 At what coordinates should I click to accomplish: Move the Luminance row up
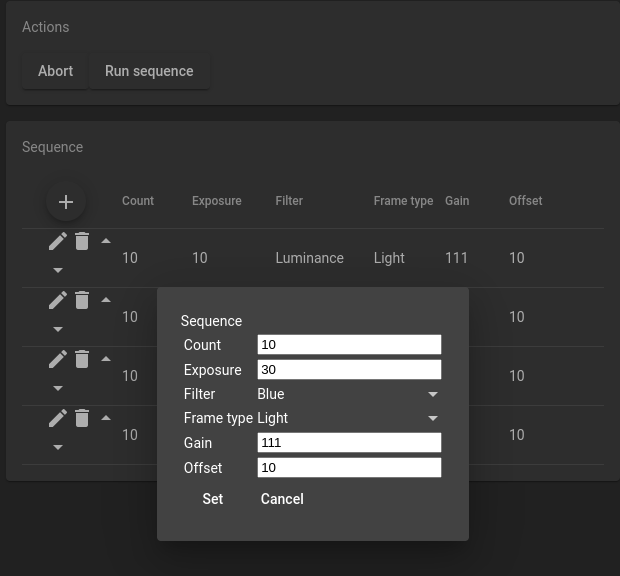coord(106,241)
